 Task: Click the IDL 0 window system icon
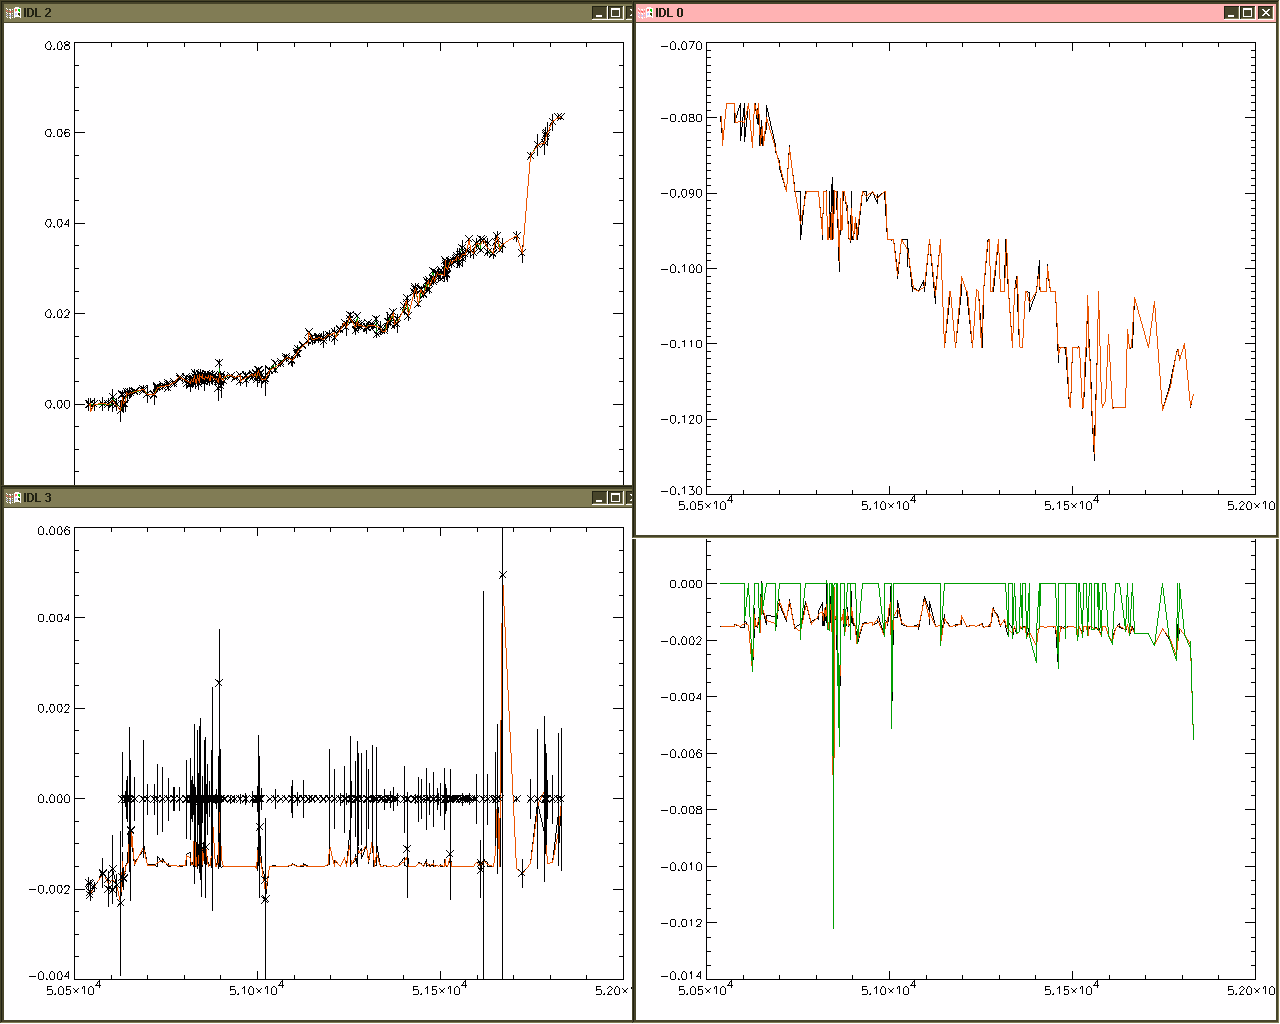[645, 13]
